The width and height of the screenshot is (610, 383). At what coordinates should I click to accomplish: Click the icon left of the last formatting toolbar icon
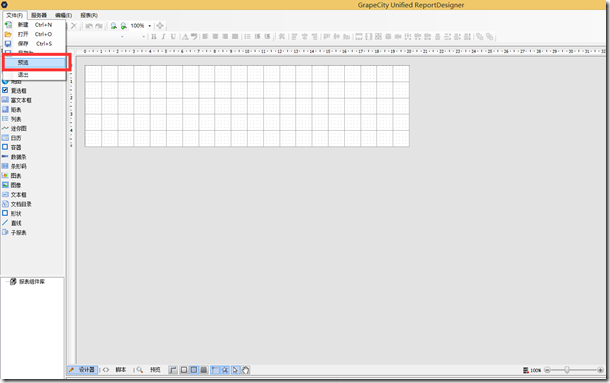pyautogui.click(x=480, y=37)
